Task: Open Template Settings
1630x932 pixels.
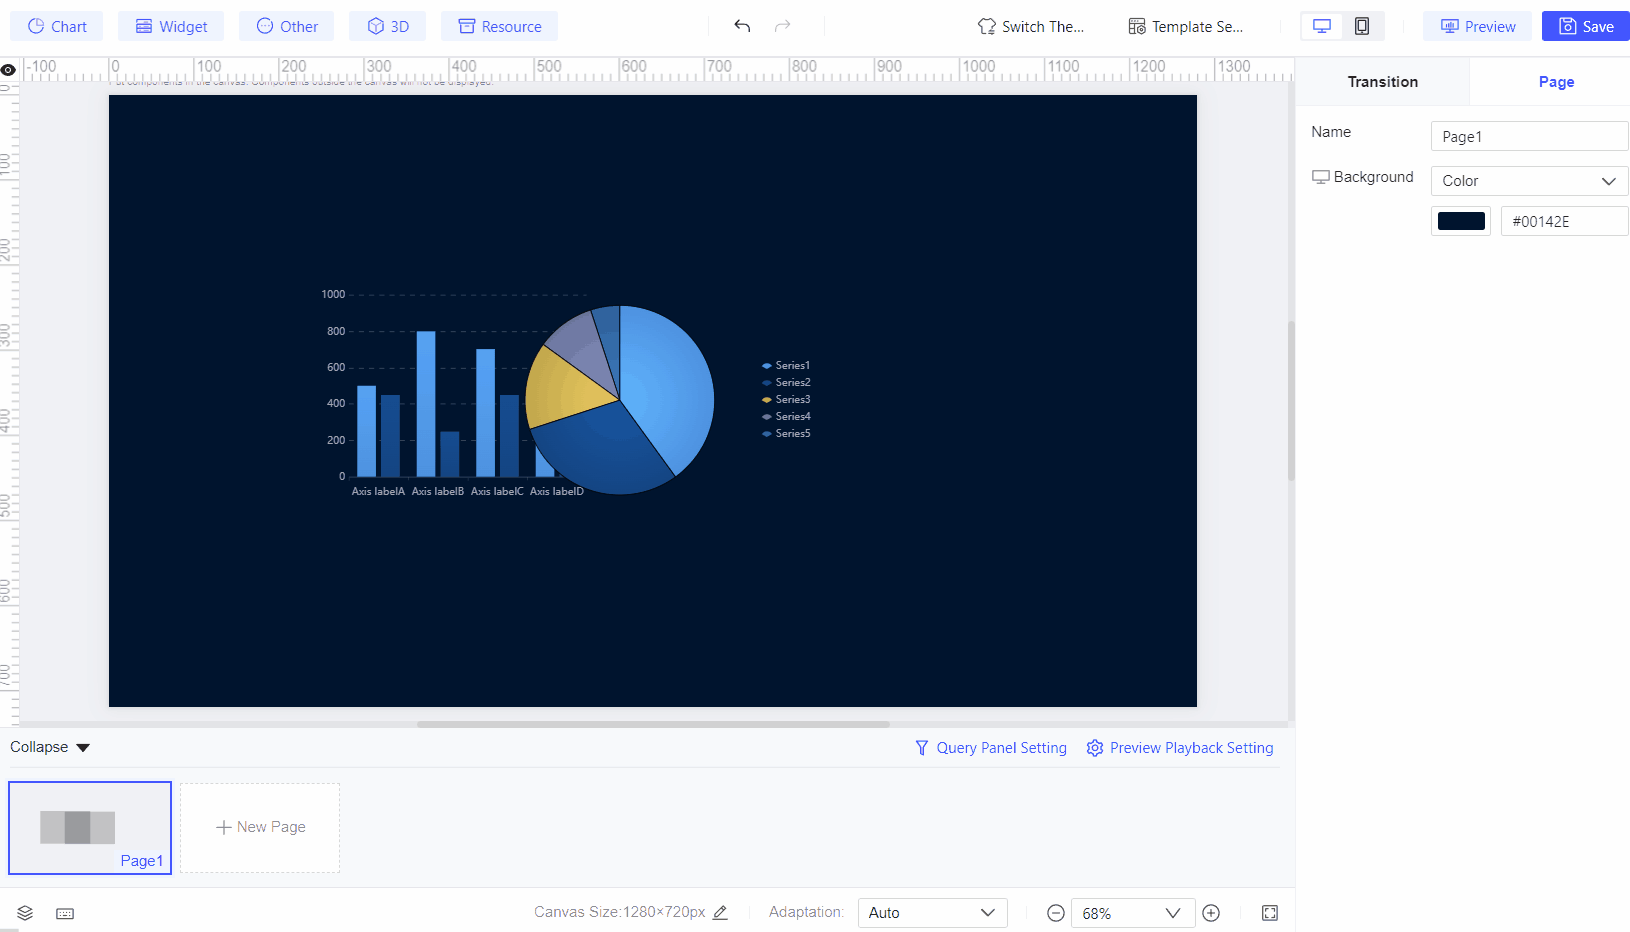Action: (x=1186, y=26)
